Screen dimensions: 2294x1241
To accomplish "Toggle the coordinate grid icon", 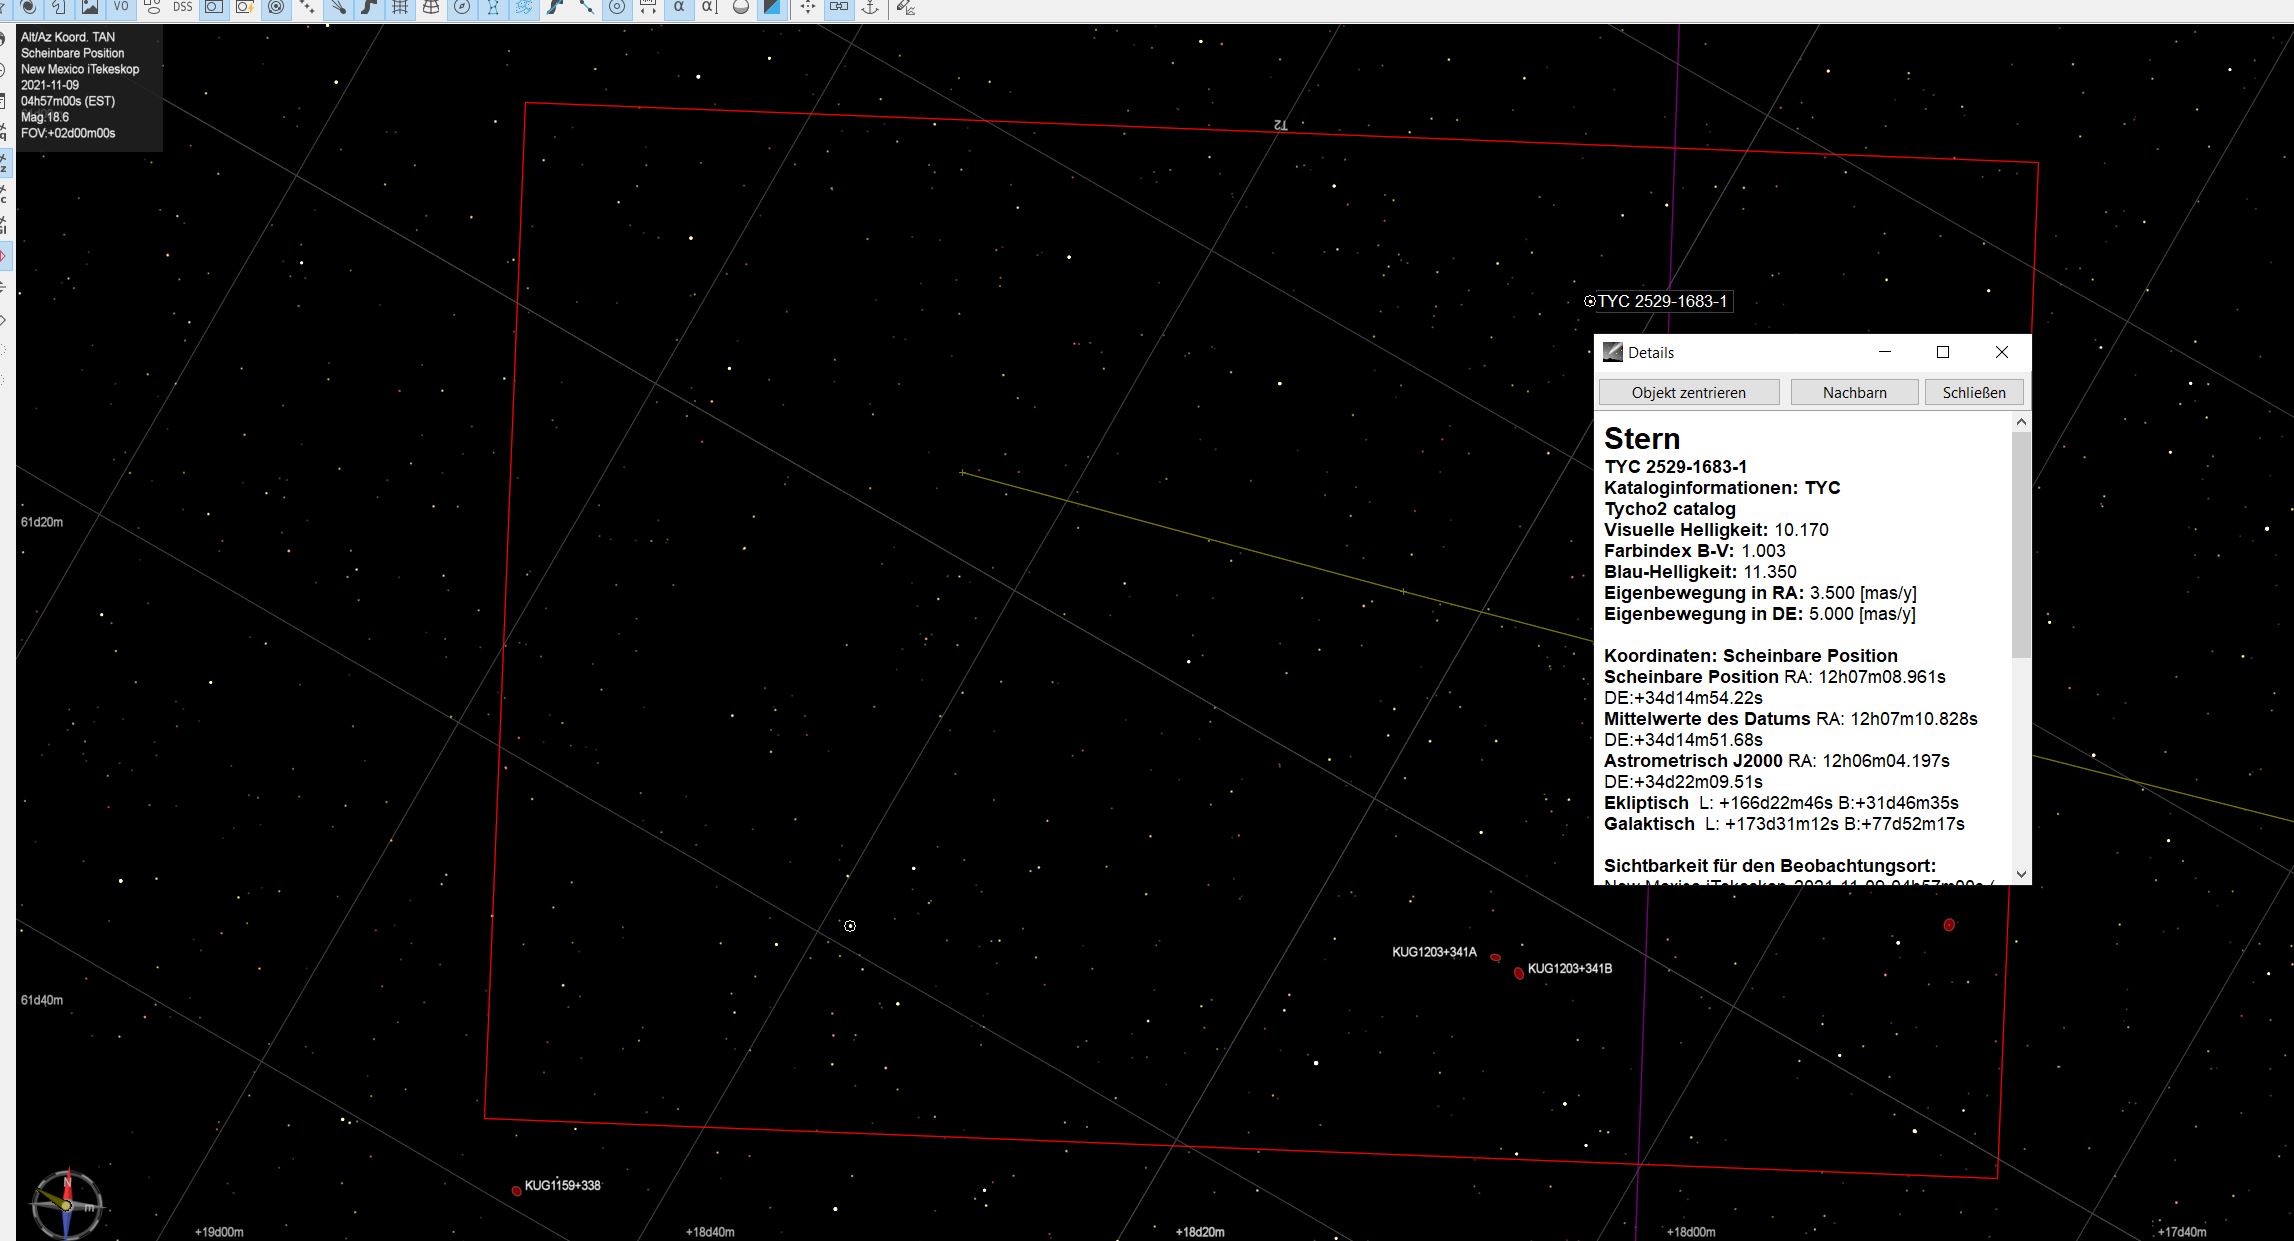I will pyautogui.click(x=400, y=7).
